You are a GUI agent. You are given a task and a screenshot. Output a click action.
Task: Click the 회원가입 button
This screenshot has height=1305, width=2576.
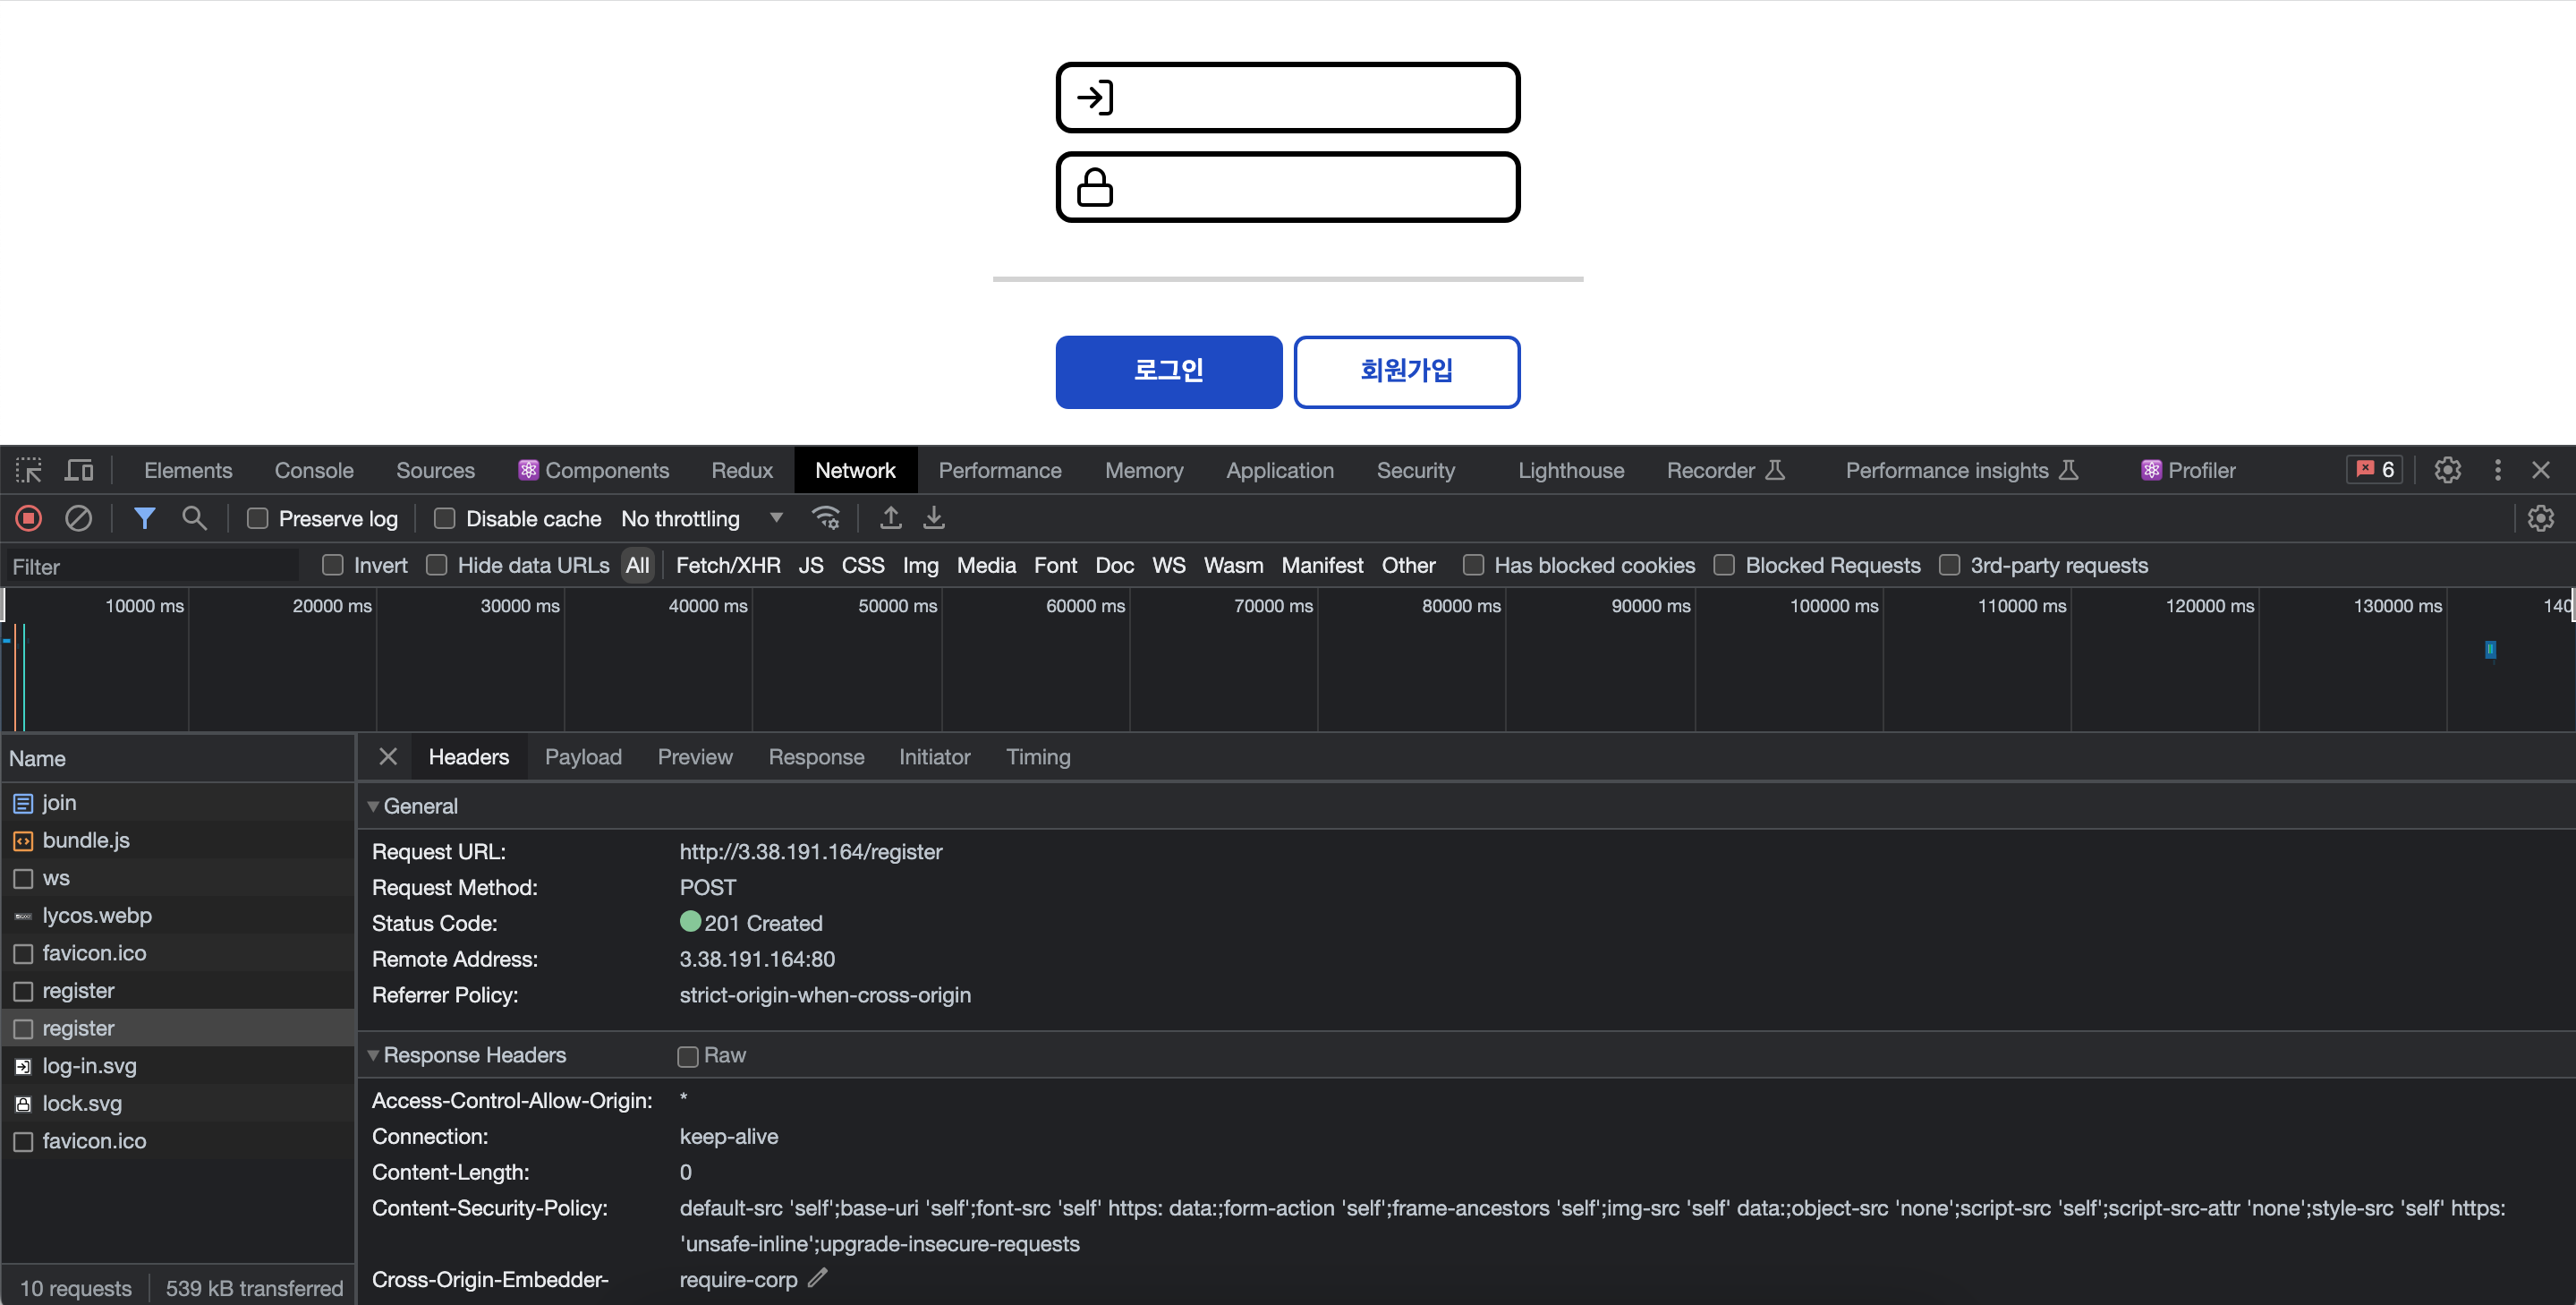tap(1406, 371)
